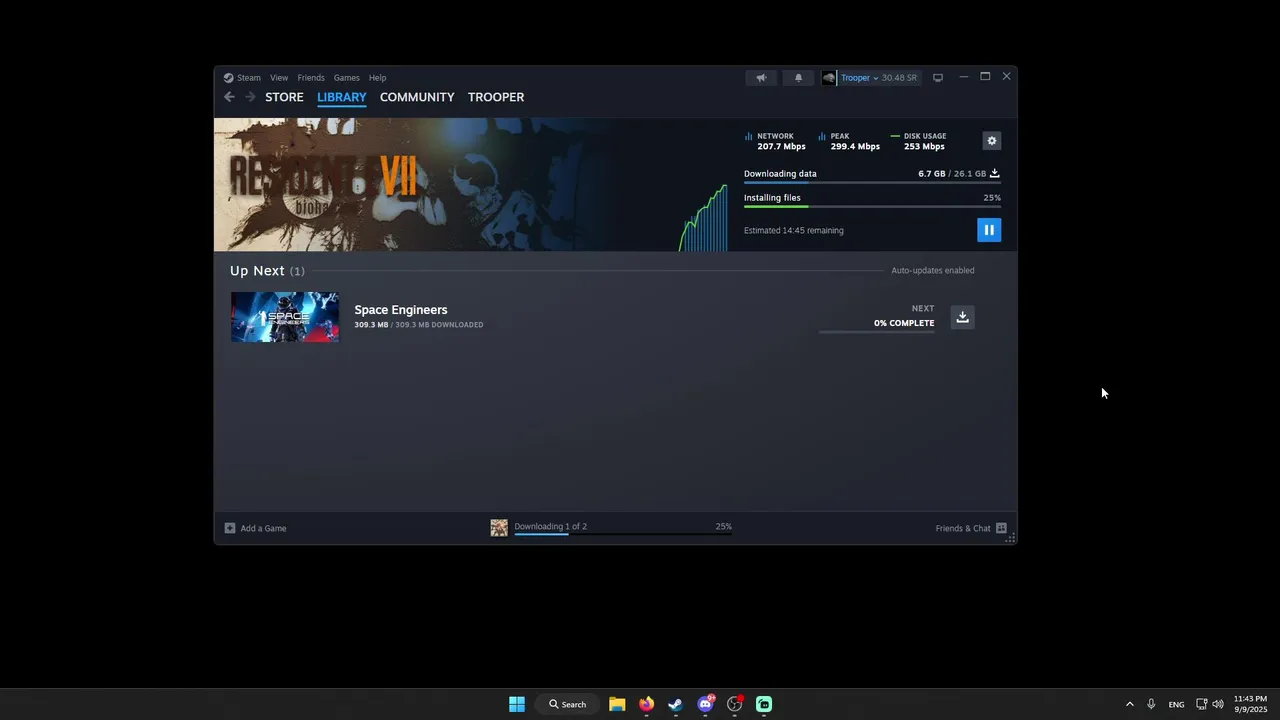
Task: Click the Space Engineers game thumbnail
Action: point(285,317)
